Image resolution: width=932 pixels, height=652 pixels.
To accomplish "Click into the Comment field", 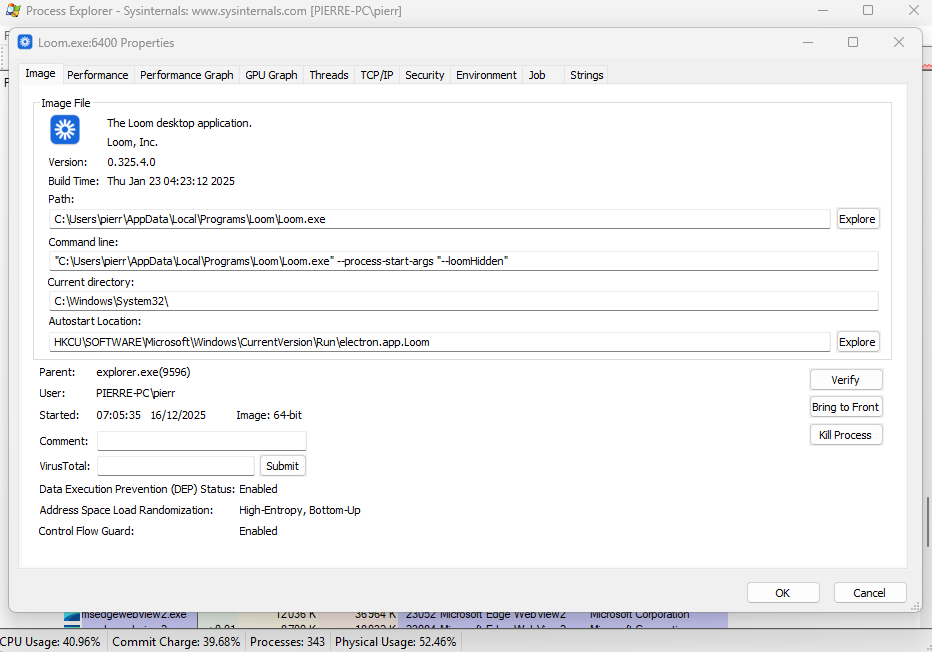I will click(x=201, y=441).
